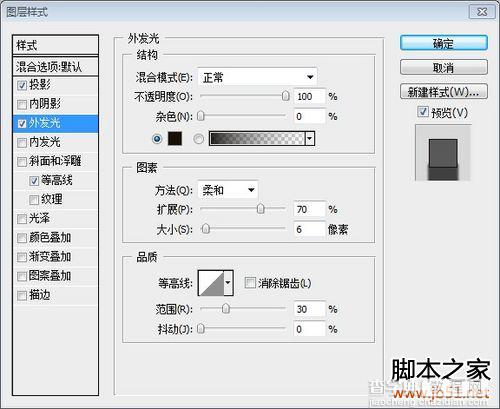500x409 pixels.
Task: Click the 杂色 noise value field
Action: (309, 116)
